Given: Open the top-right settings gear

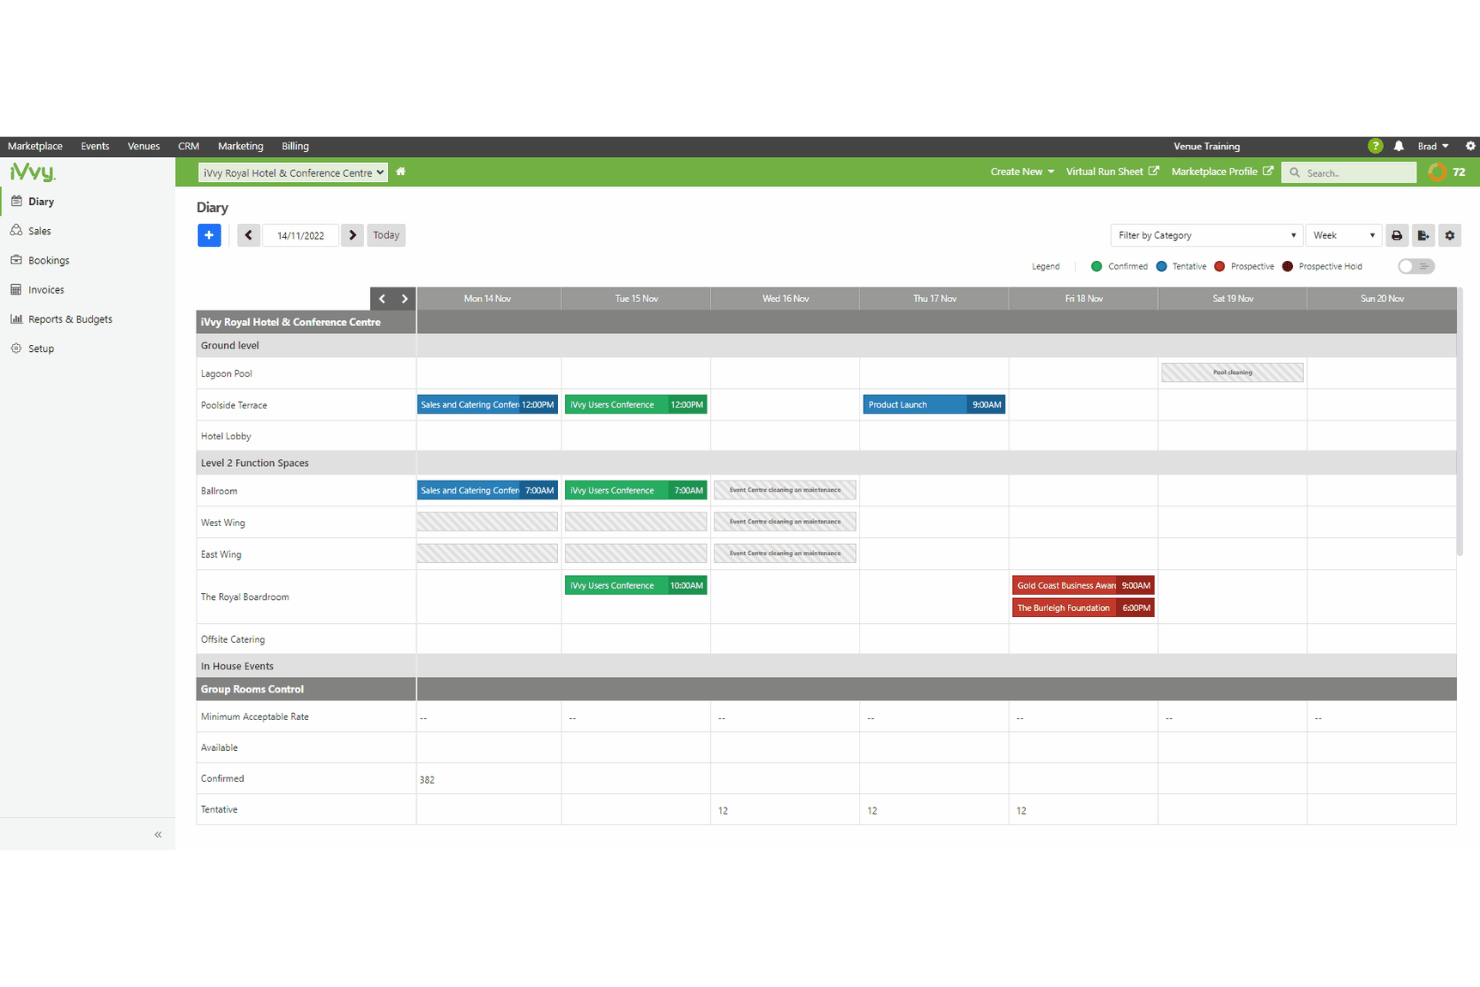Looking at the screenshot, I should point(1470,146).
